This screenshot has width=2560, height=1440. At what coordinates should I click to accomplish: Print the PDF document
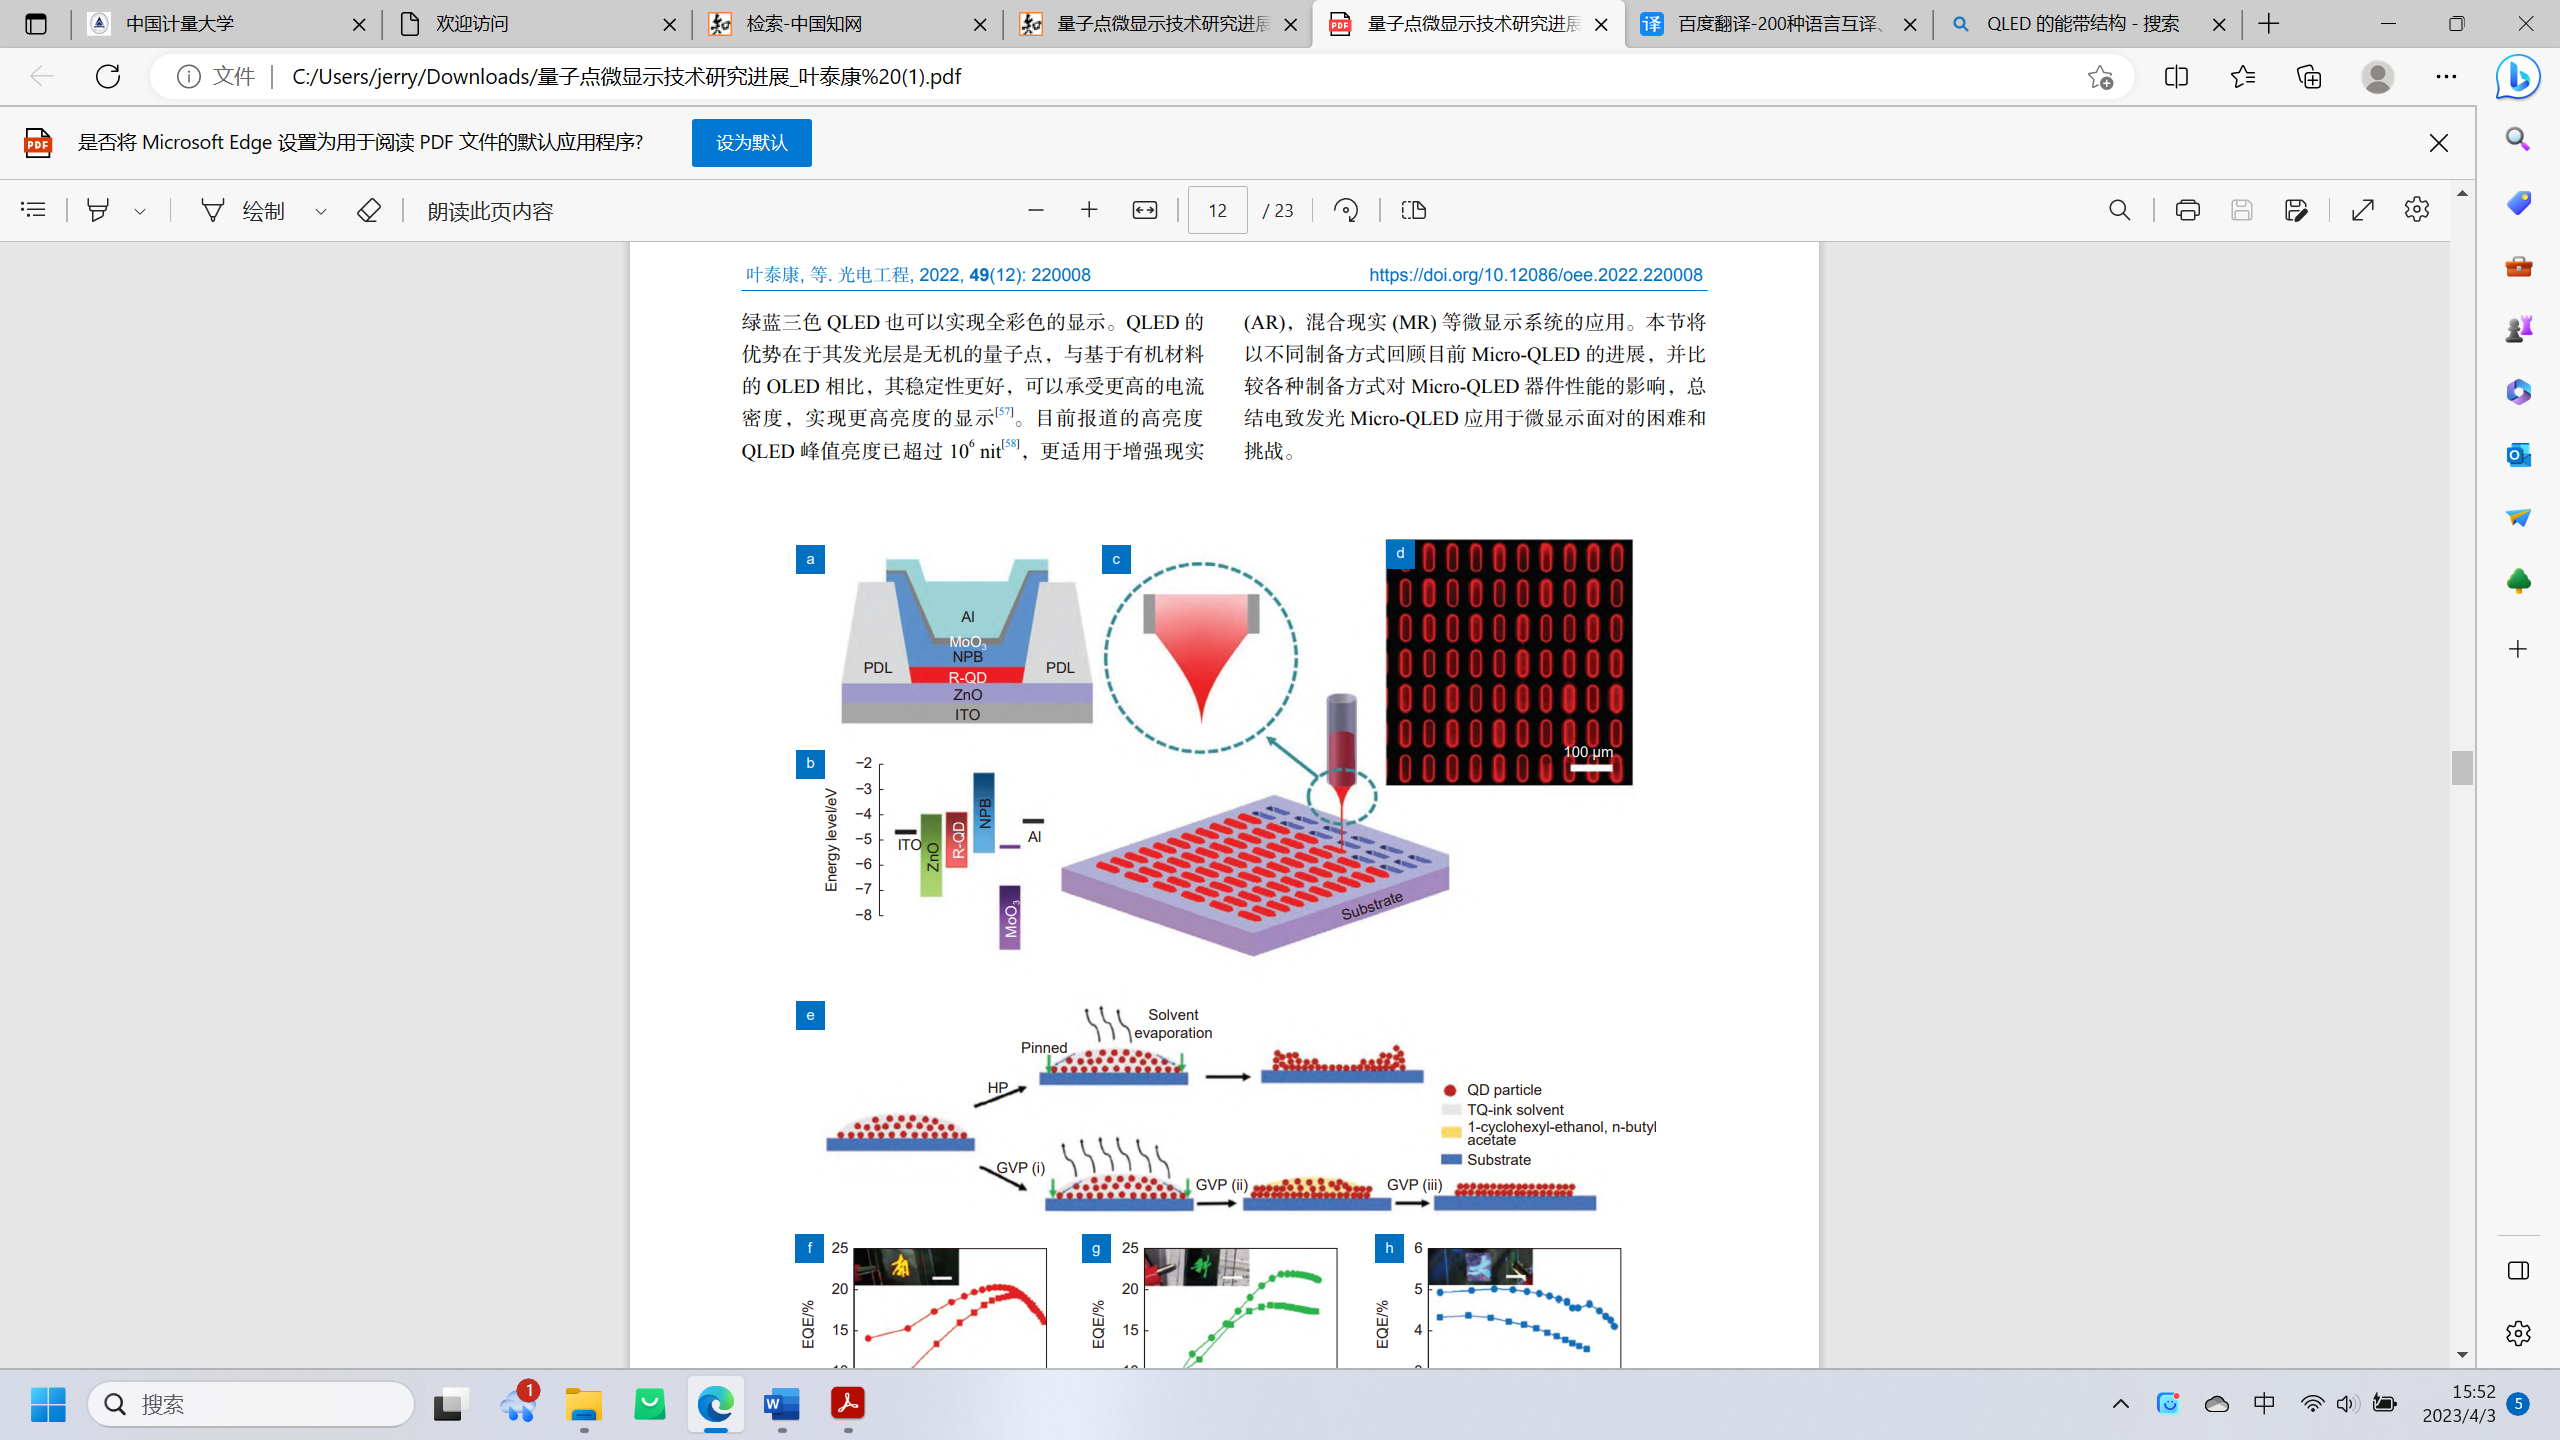[x=2188, y=210]
